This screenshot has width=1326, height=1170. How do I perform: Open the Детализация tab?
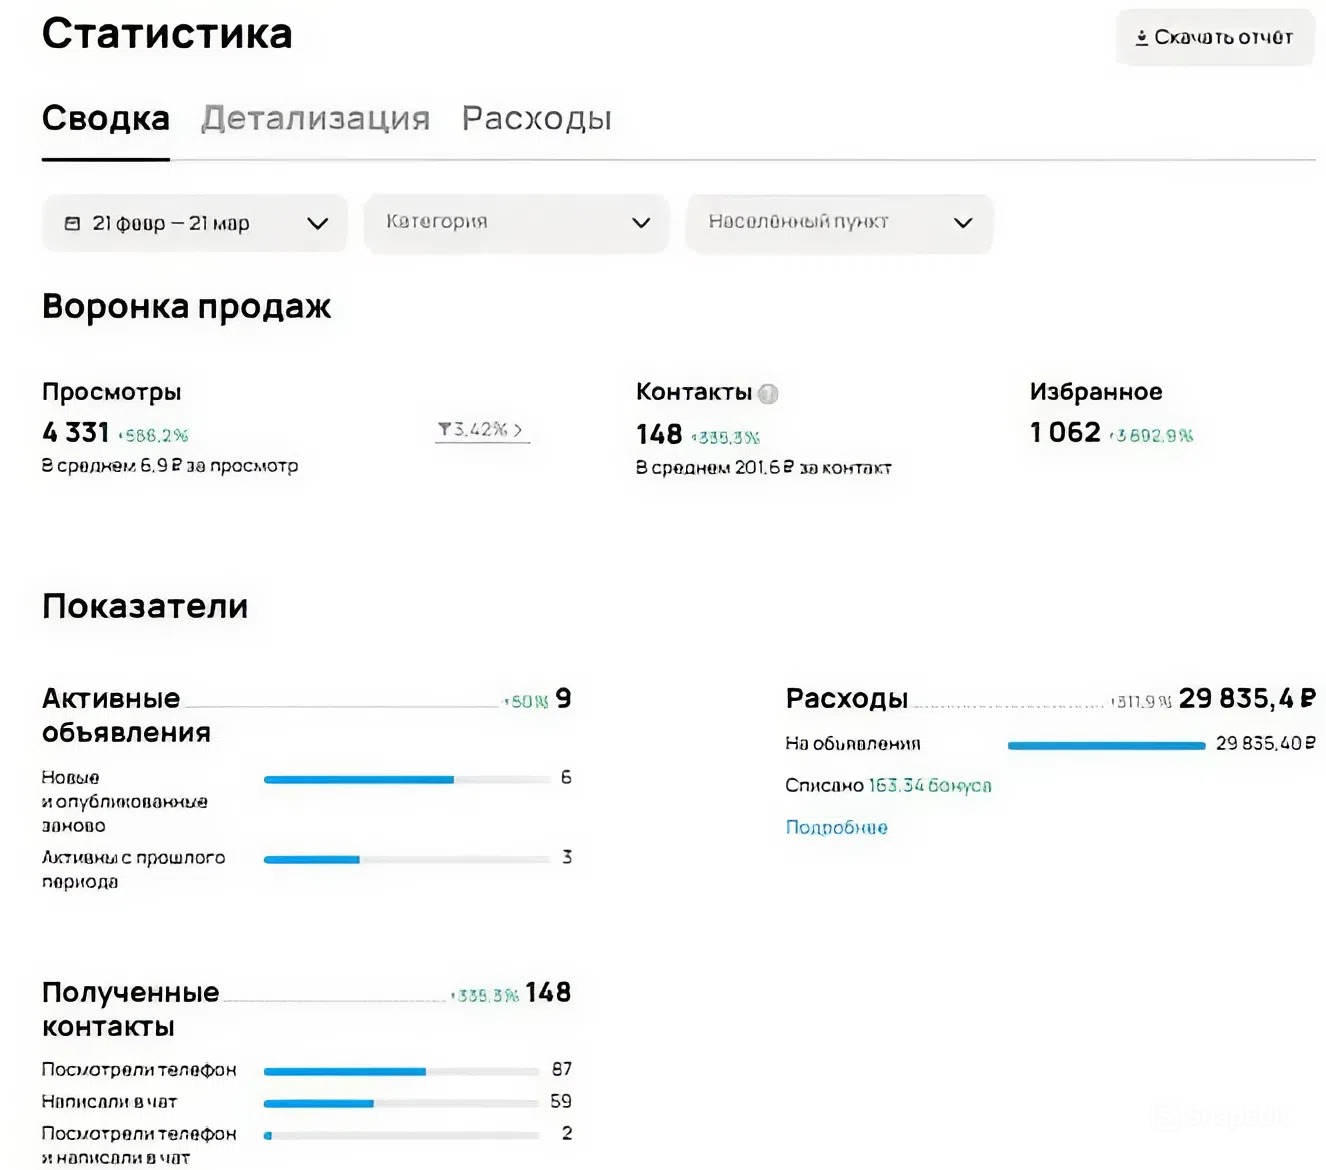pyautogui.click(x=315, y=118)
